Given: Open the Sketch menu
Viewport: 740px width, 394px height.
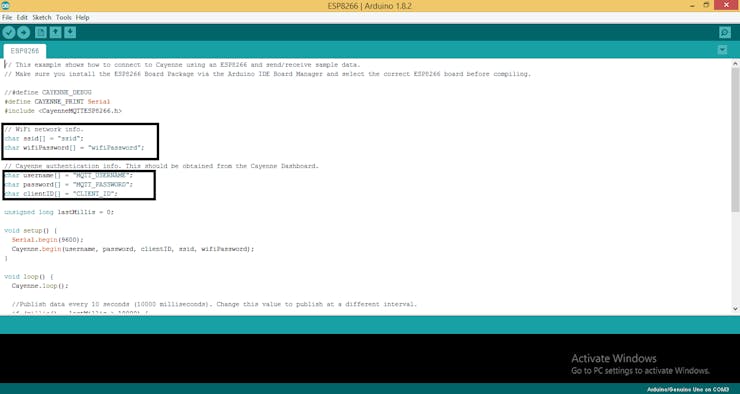Looking at the screenshot, I should [42, 17].
